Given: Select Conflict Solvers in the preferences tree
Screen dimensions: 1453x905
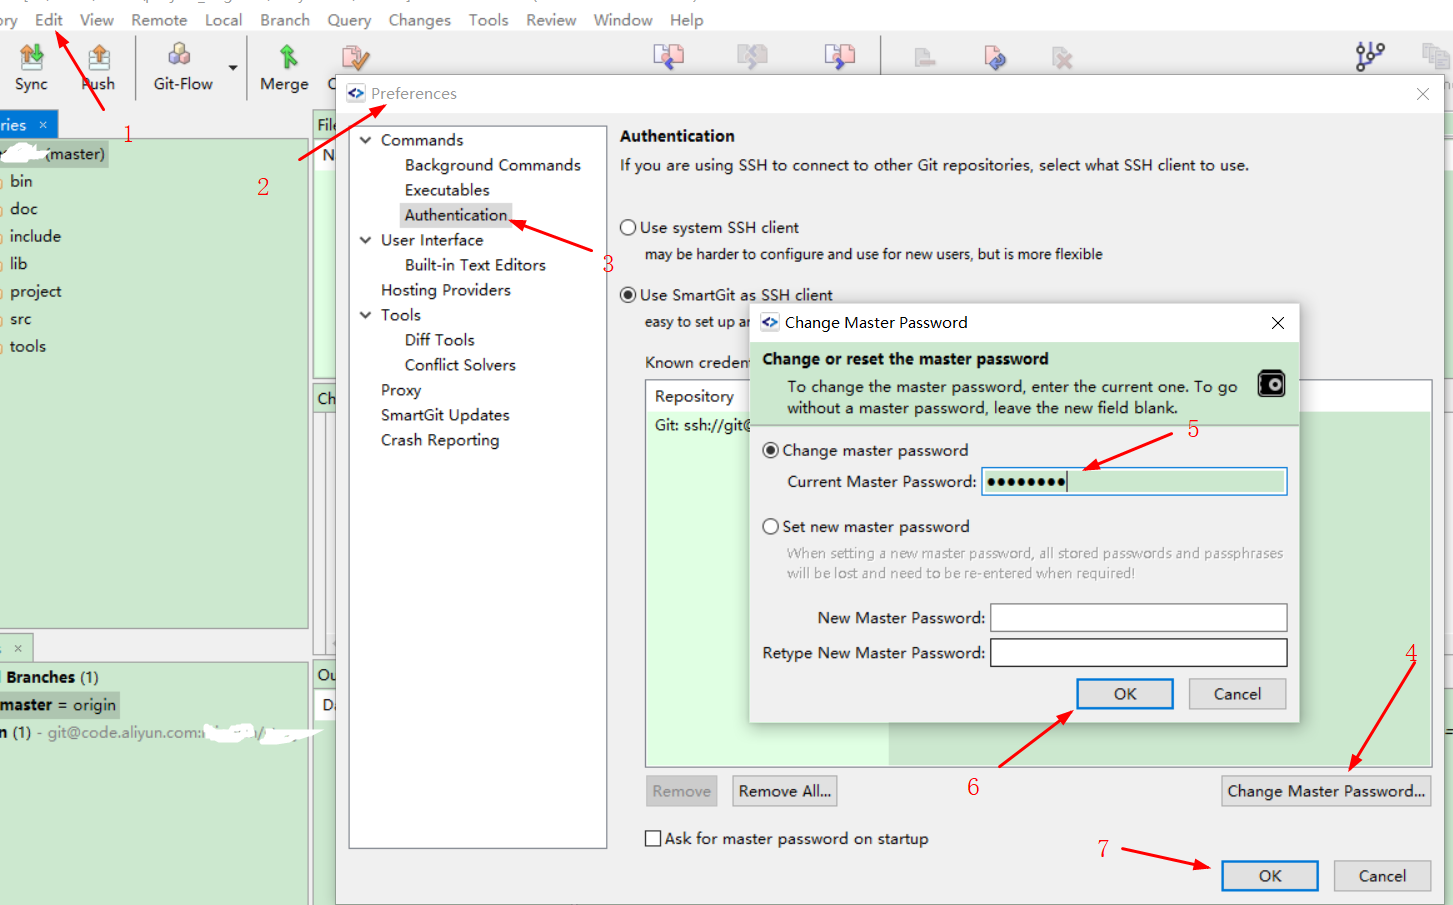Looking at the screenshot, I should tap(460, 365).
